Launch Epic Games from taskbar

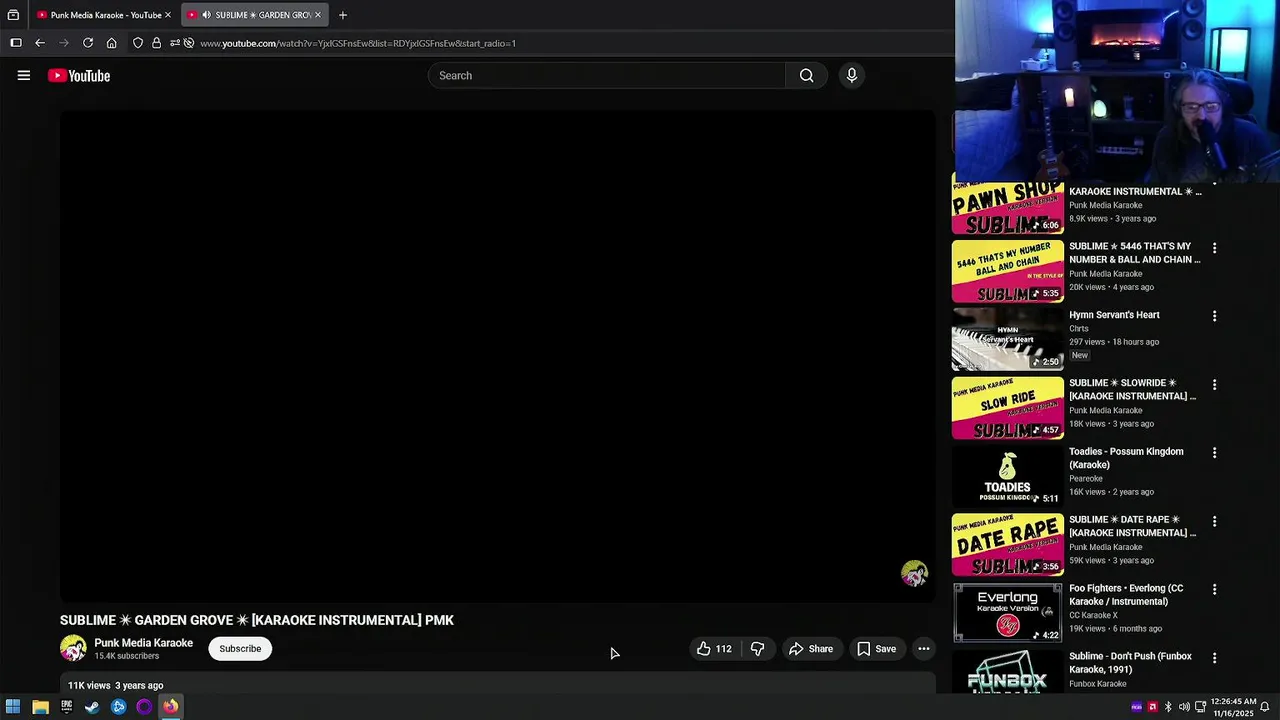click(x=66, y=707)
